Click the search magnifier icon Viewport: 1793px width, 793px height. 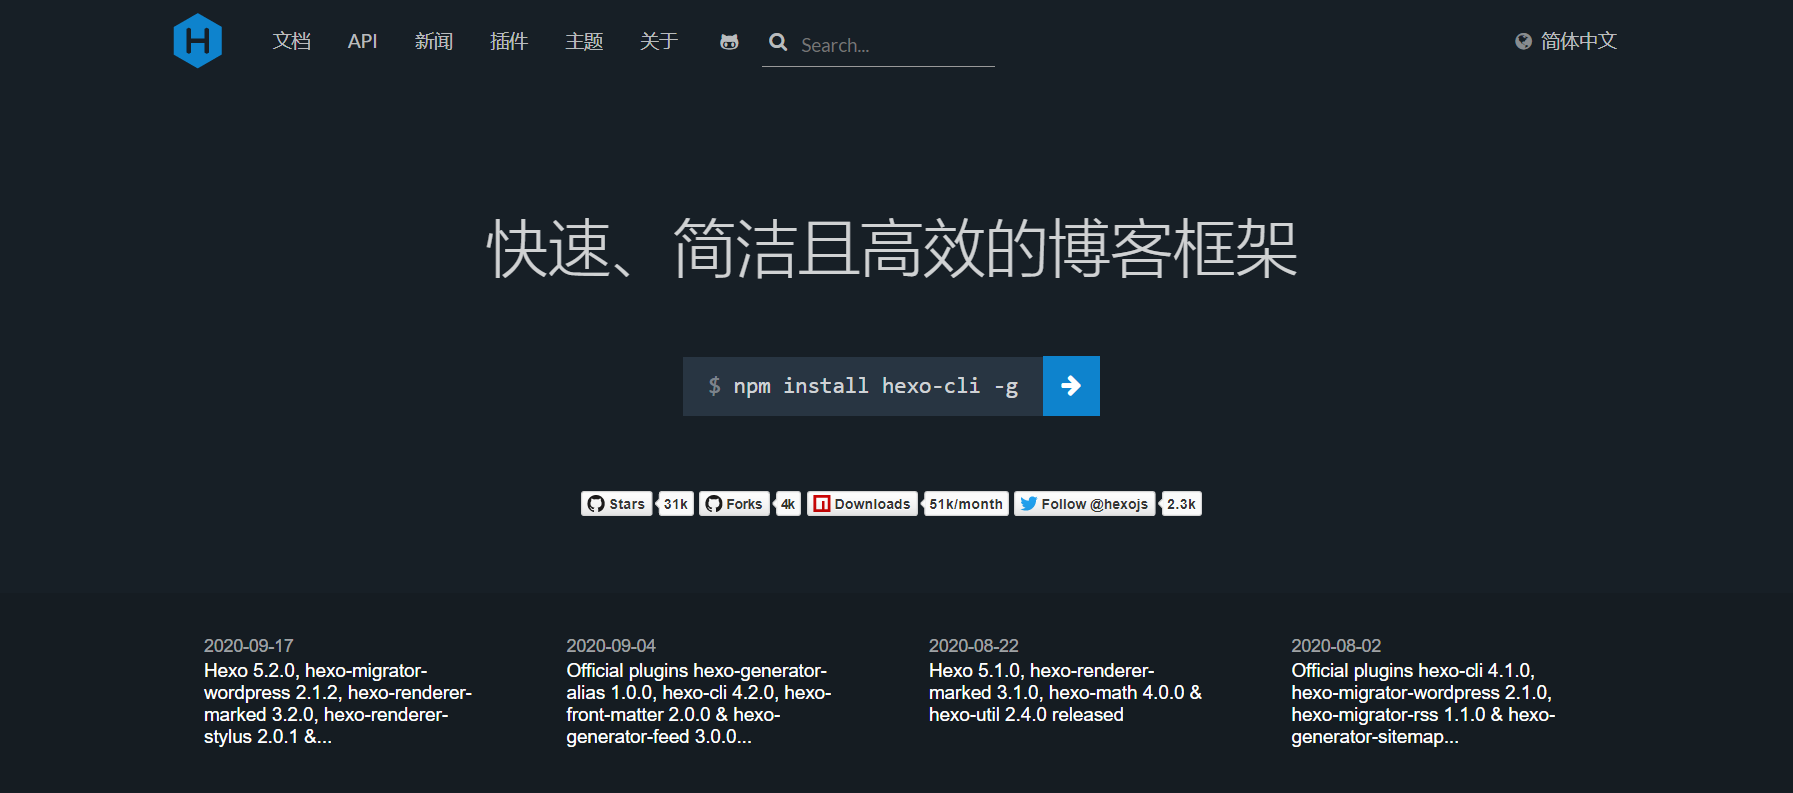(x=778, y=42)
